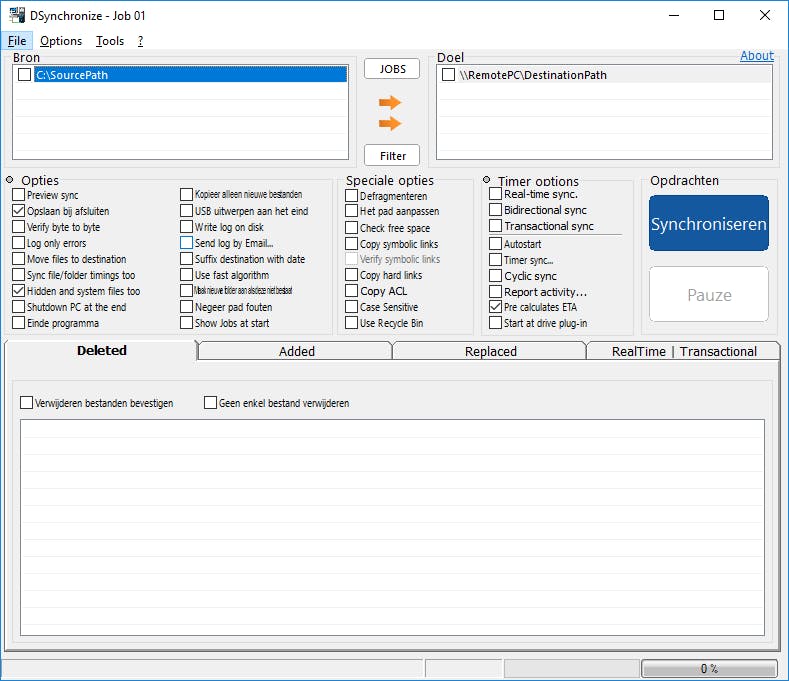Open the ? help menu
This screenshot has height=681, width=789.
[x=140, y=41]
